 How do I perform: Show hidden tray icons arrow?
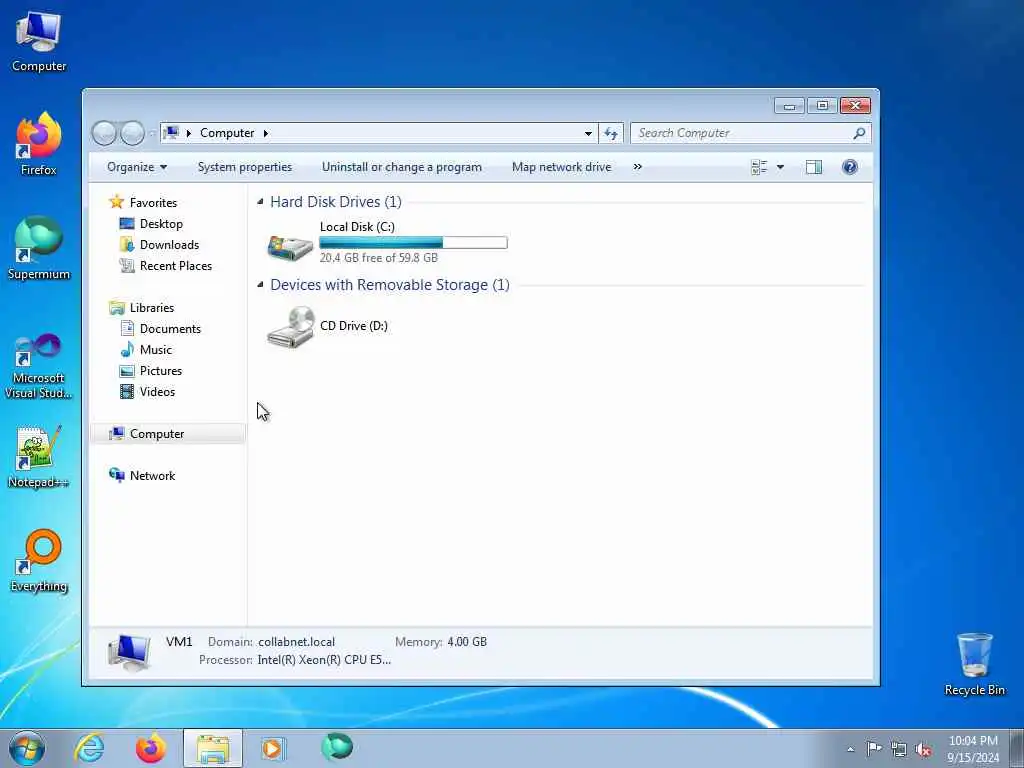(x=850, y=749)
